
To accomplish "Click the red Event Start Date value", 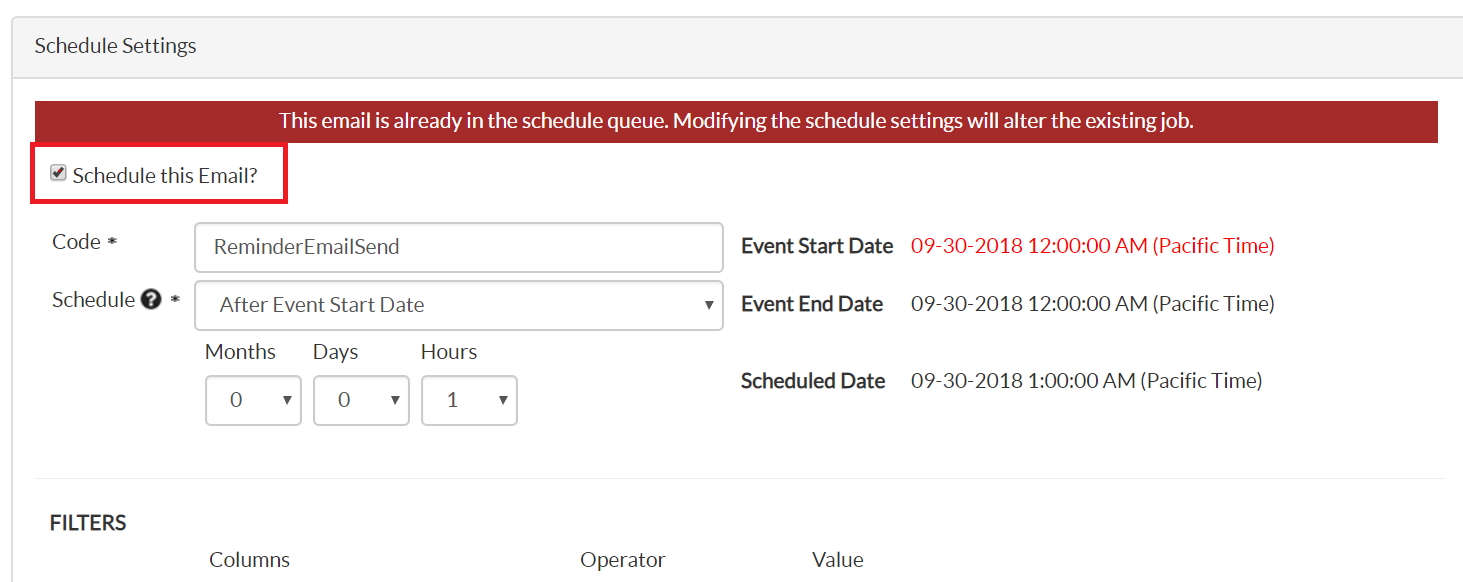I will pos(1092,246).
